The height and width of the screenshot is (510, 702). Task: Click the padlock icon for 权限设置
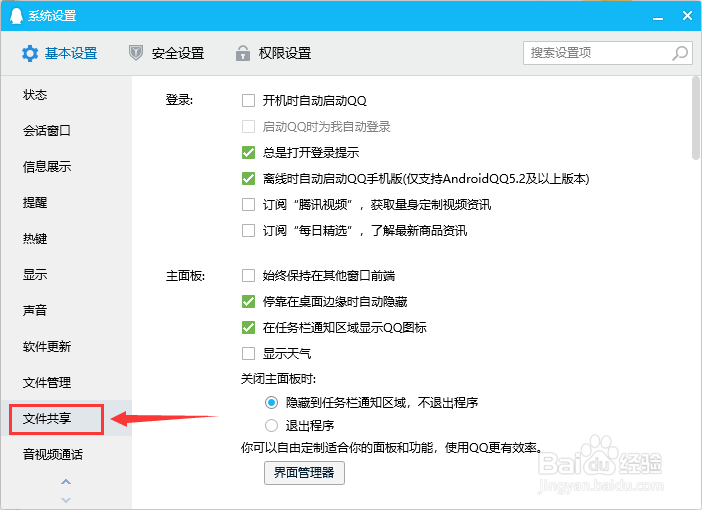pos(243,53)
